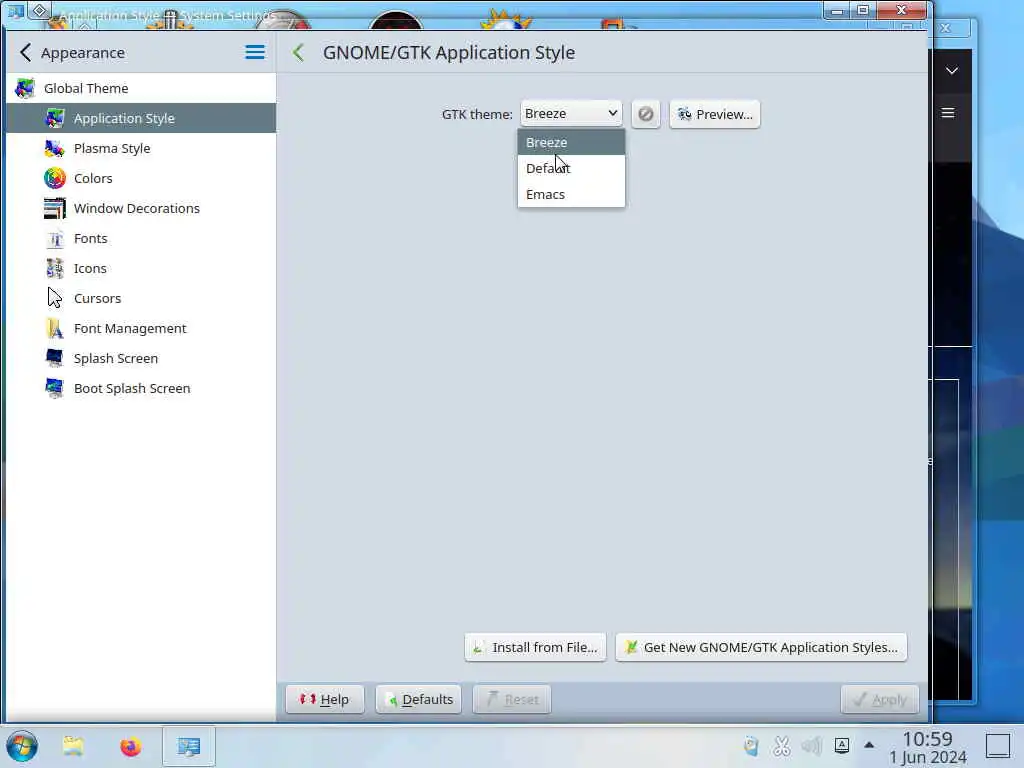Viewport: 1024px width, 768px height.
Task: Open the volume tray icon
Action: (811, 746)
